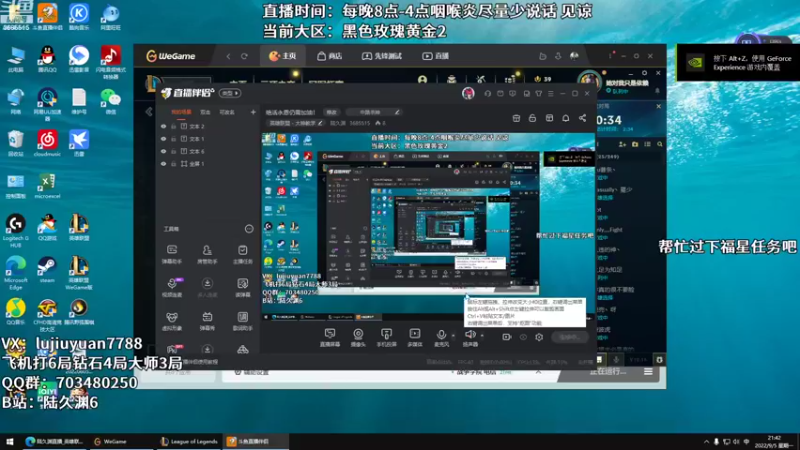Open the settings gear in streaming app
The height and width of the screenshot is (450, 800).
[x=539, y=337]
